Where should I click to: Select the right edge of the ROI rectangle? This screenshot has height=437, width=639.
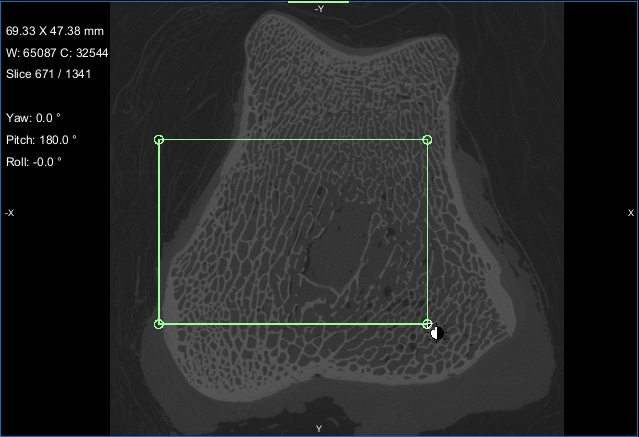click(x=428, y=232)
